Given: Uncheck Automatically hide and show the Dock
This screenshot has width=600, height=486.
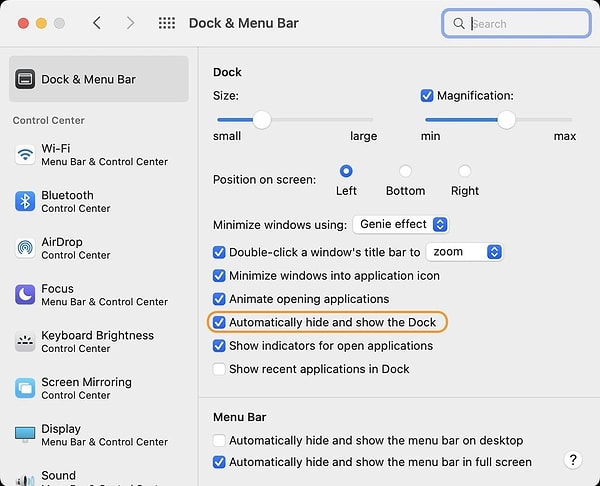Looking at the screenshot, I should tap(219, 322).
